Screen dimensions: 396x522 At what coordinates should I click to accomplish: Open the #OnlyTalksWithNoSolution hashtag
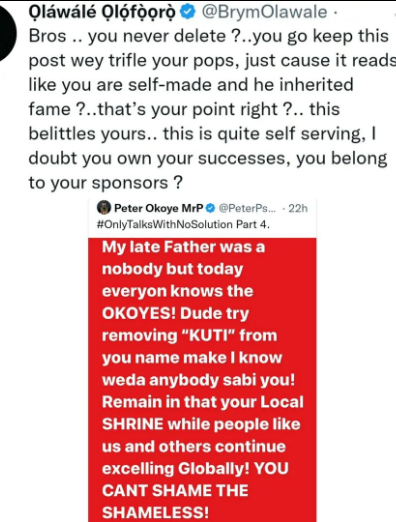[165, 224]
